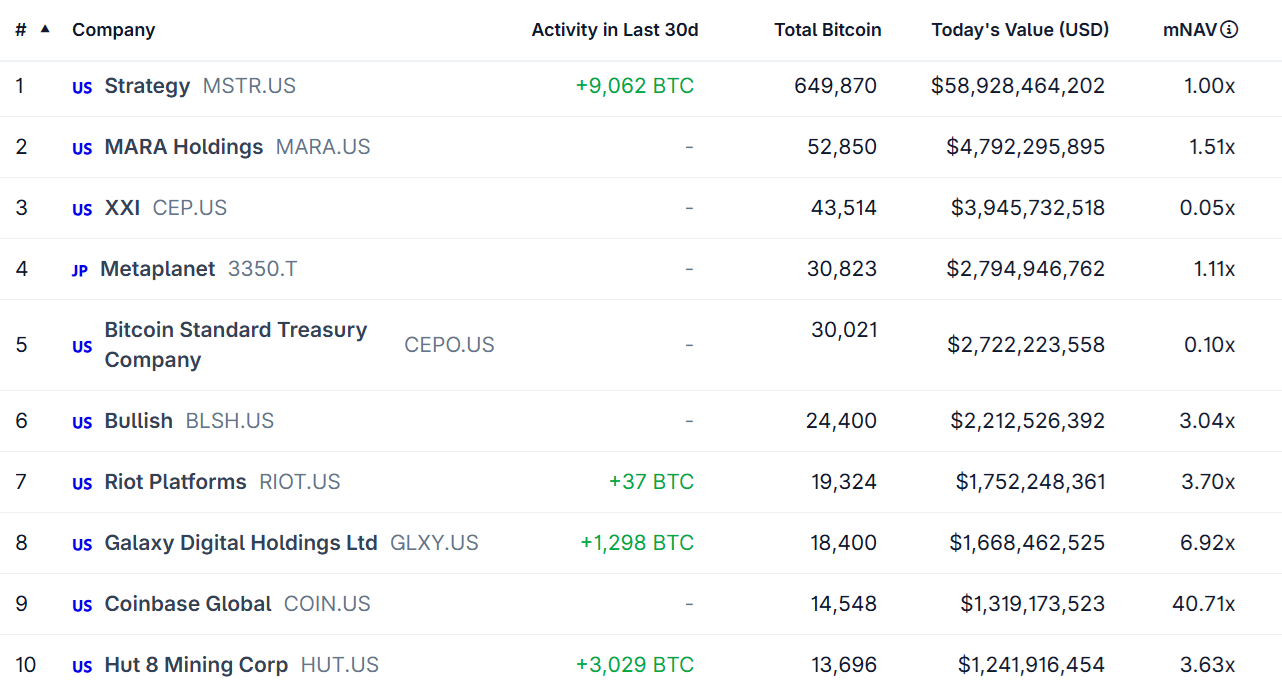Viewport: 1282px width, 693px height.
Task: Click the 3350.T ticker for Metaplanet
Action: coord(262,269)
